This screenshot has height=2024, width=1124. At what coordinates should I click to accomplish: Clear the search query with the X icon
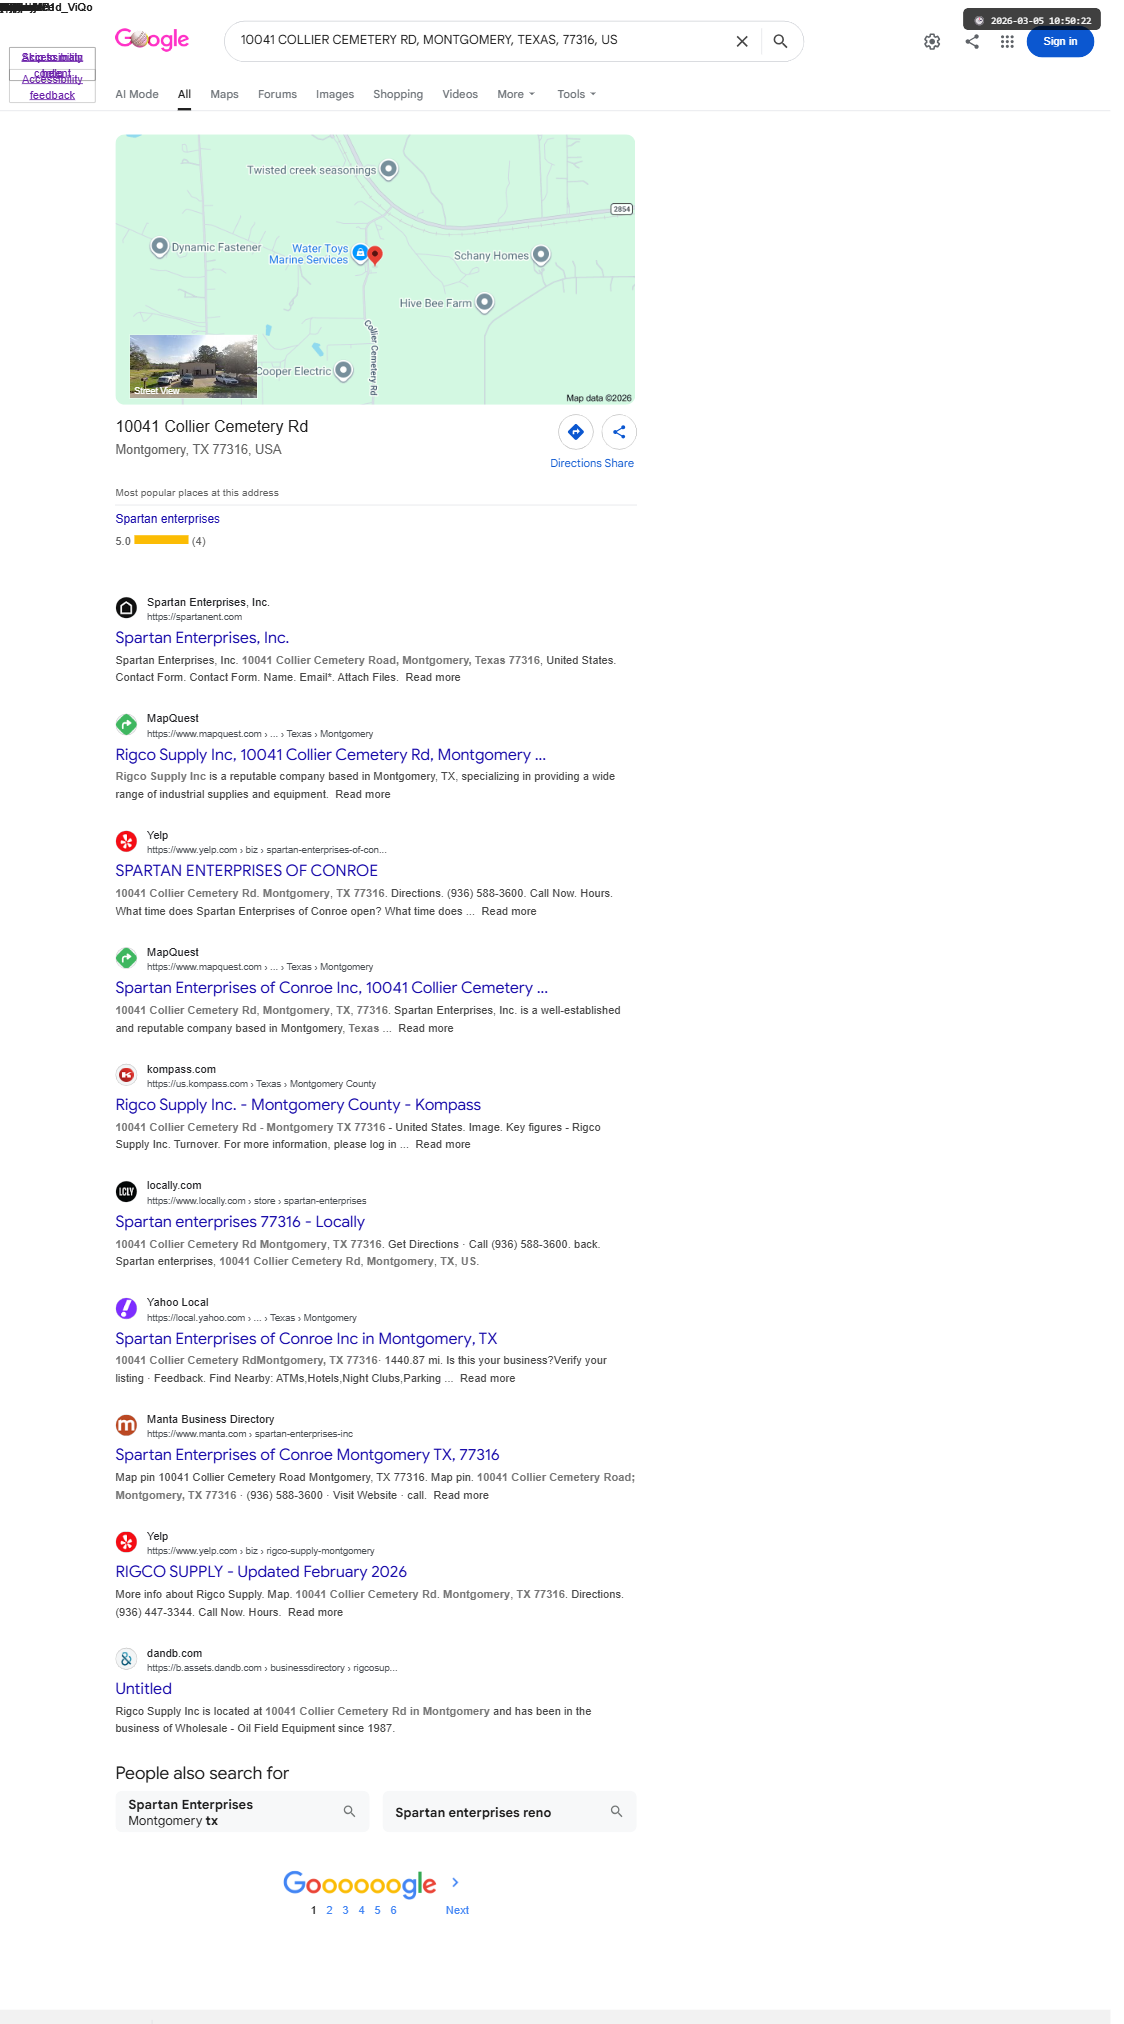[742, 41]
